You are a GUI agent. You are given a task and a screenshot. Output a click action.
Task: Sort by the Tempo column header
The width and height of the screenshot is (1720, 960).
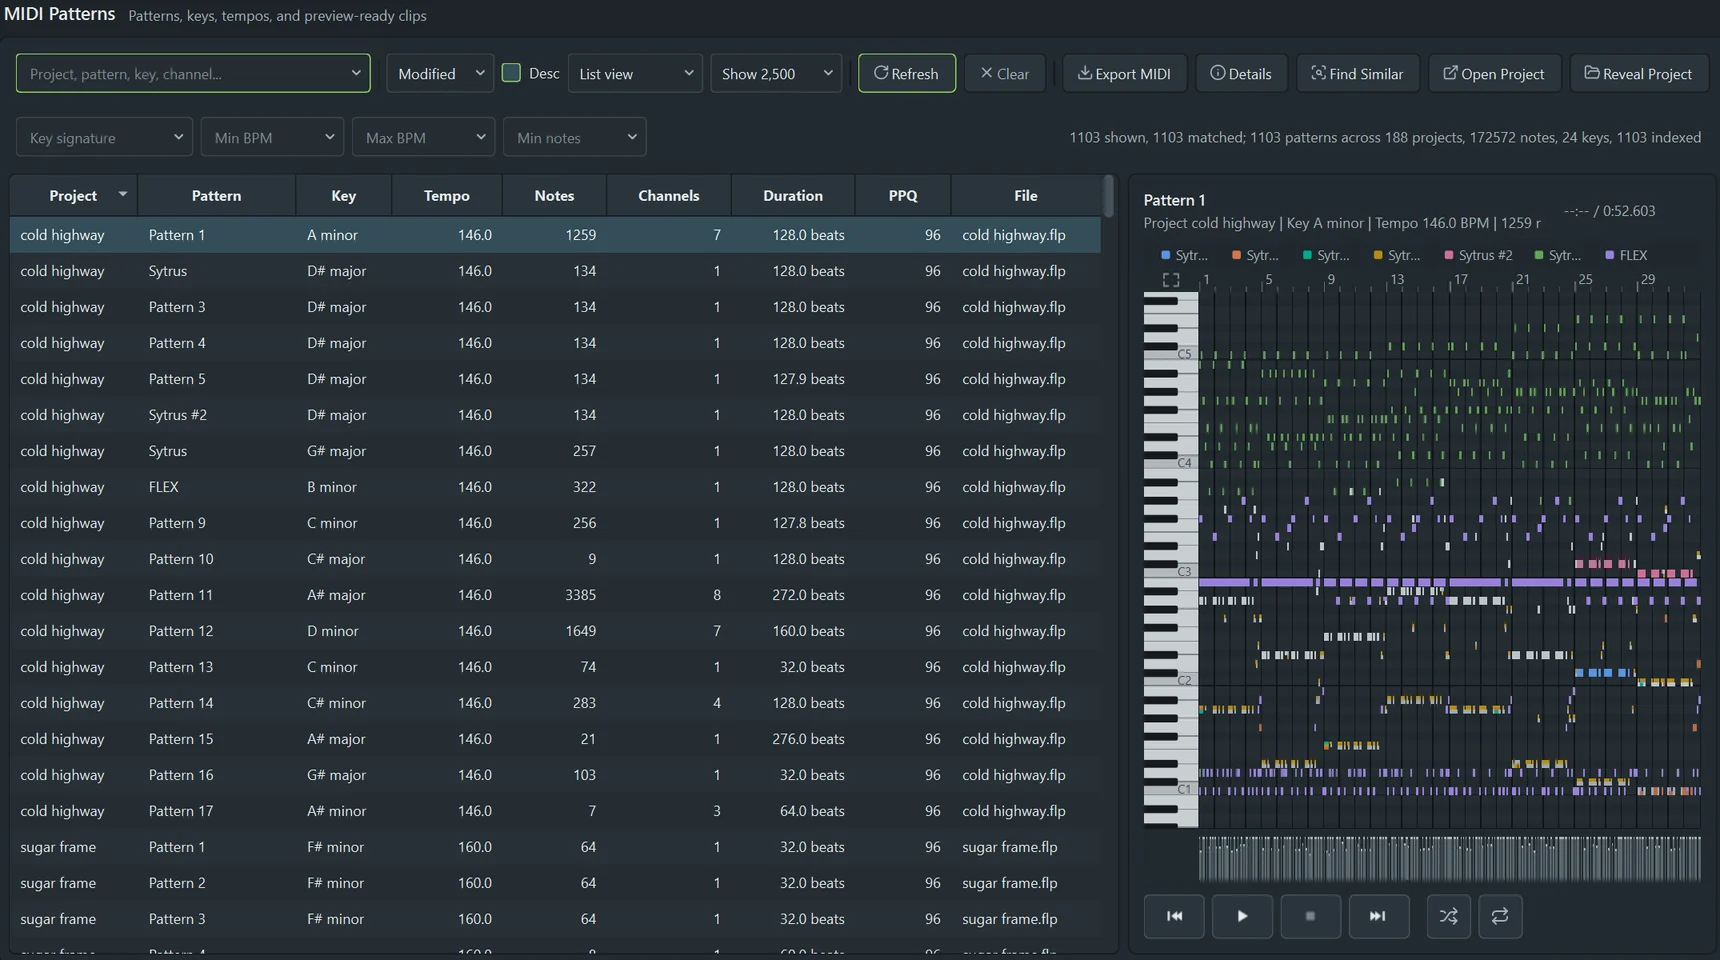[x=446, y=195]
